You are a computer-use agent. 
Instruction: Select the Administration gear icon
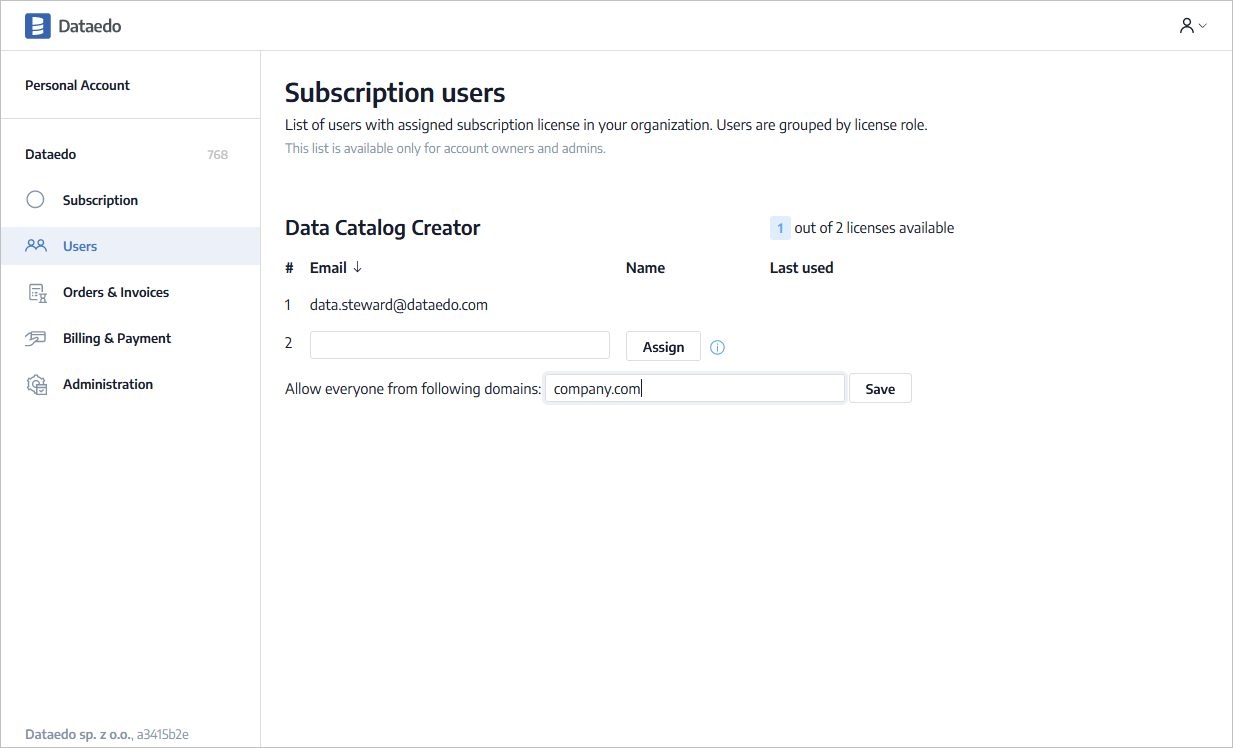click(37, 385)
